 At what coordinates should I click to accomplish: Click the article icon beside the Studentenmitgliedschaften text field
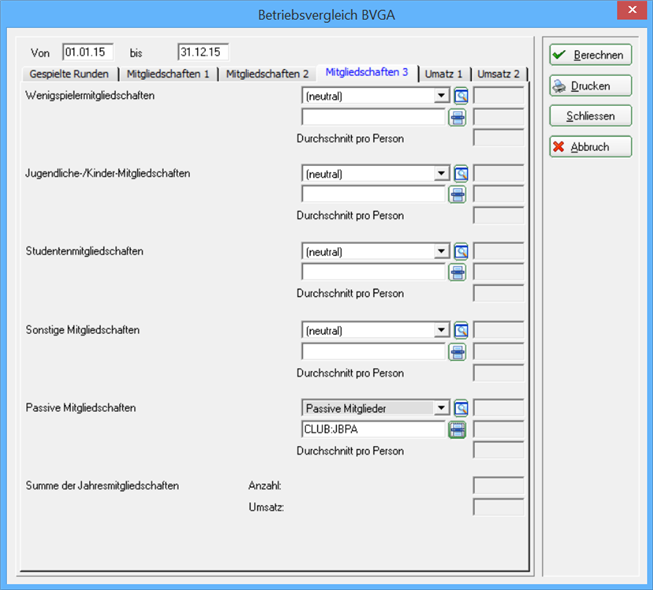(458, 272)
